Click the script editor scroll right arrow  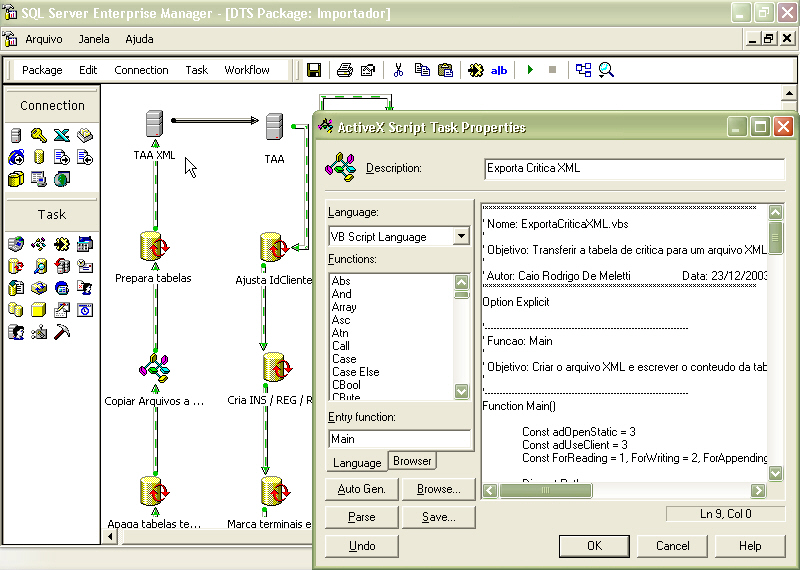(x=758, y=490)
